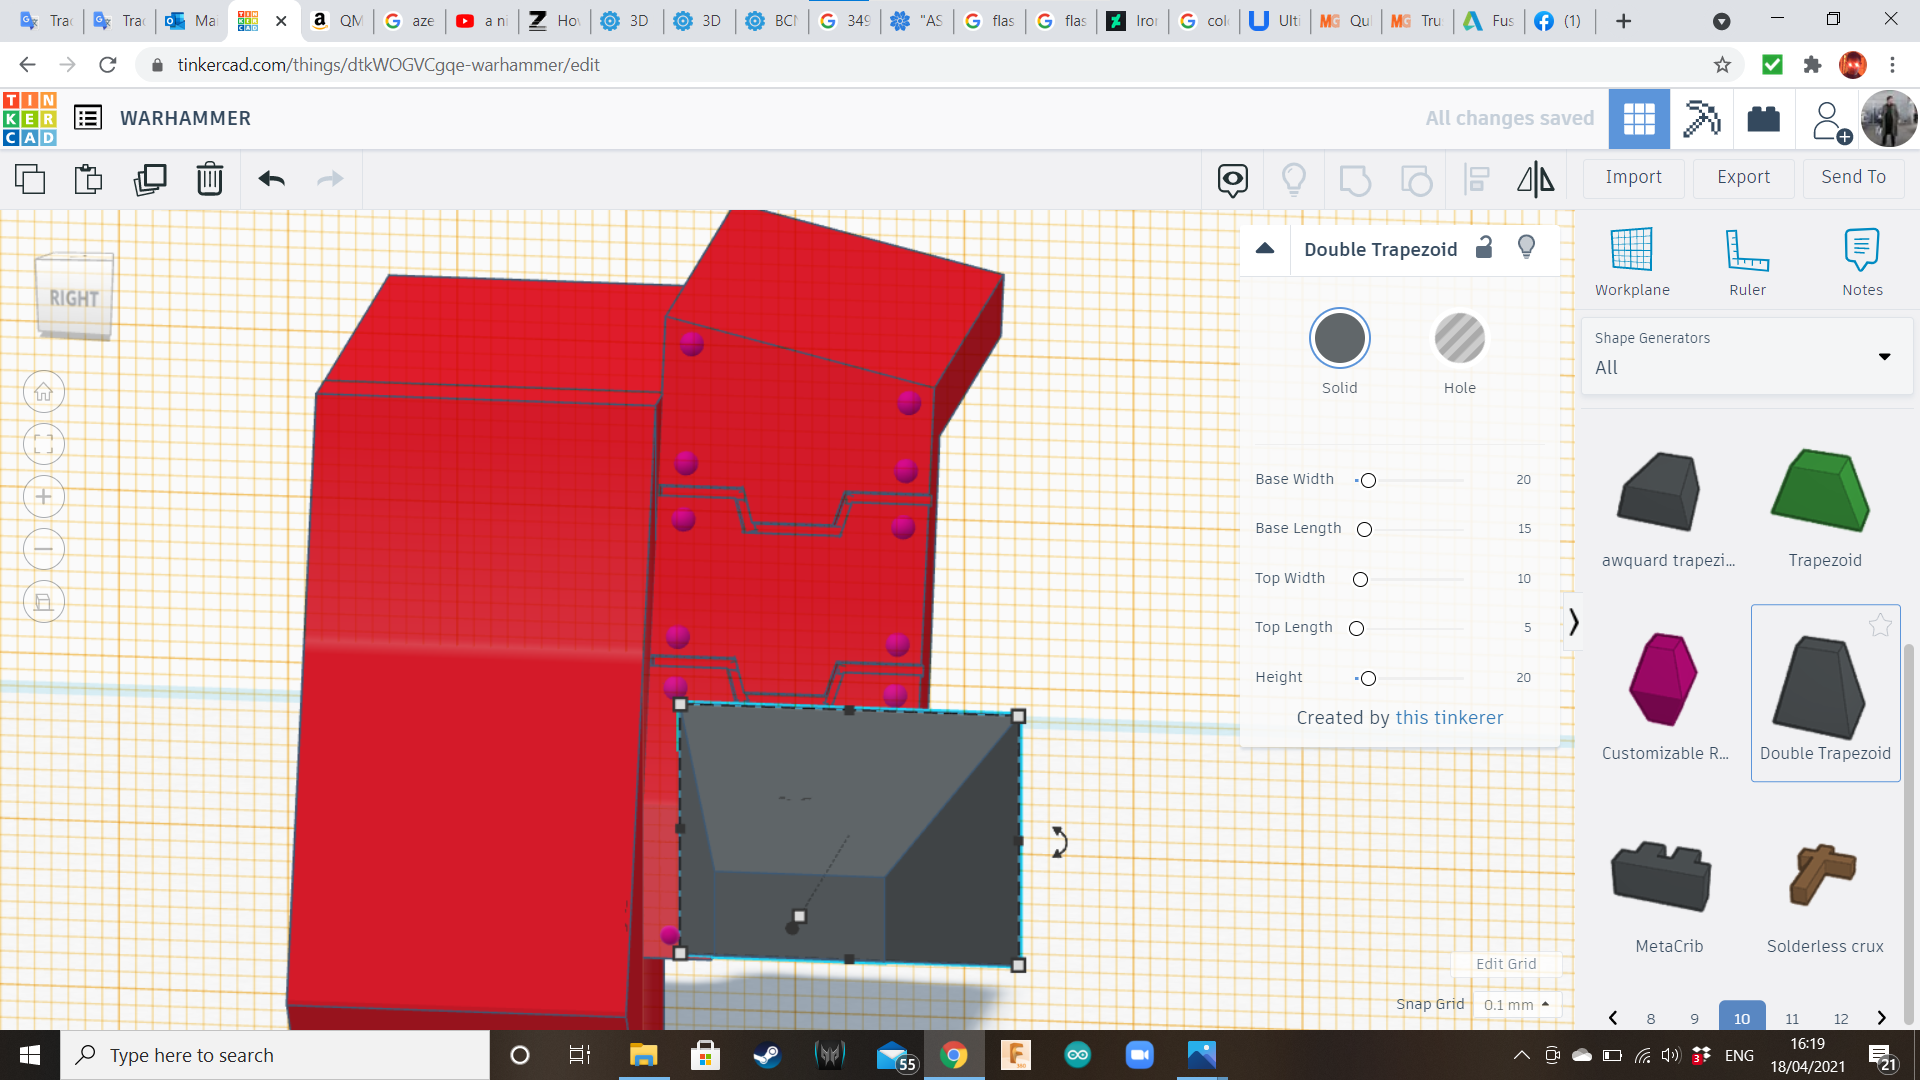Image resolution: width=1920 pixels, height=1080 pixels.
Task: Set shape to Solid
Action: coord(1339,339)
